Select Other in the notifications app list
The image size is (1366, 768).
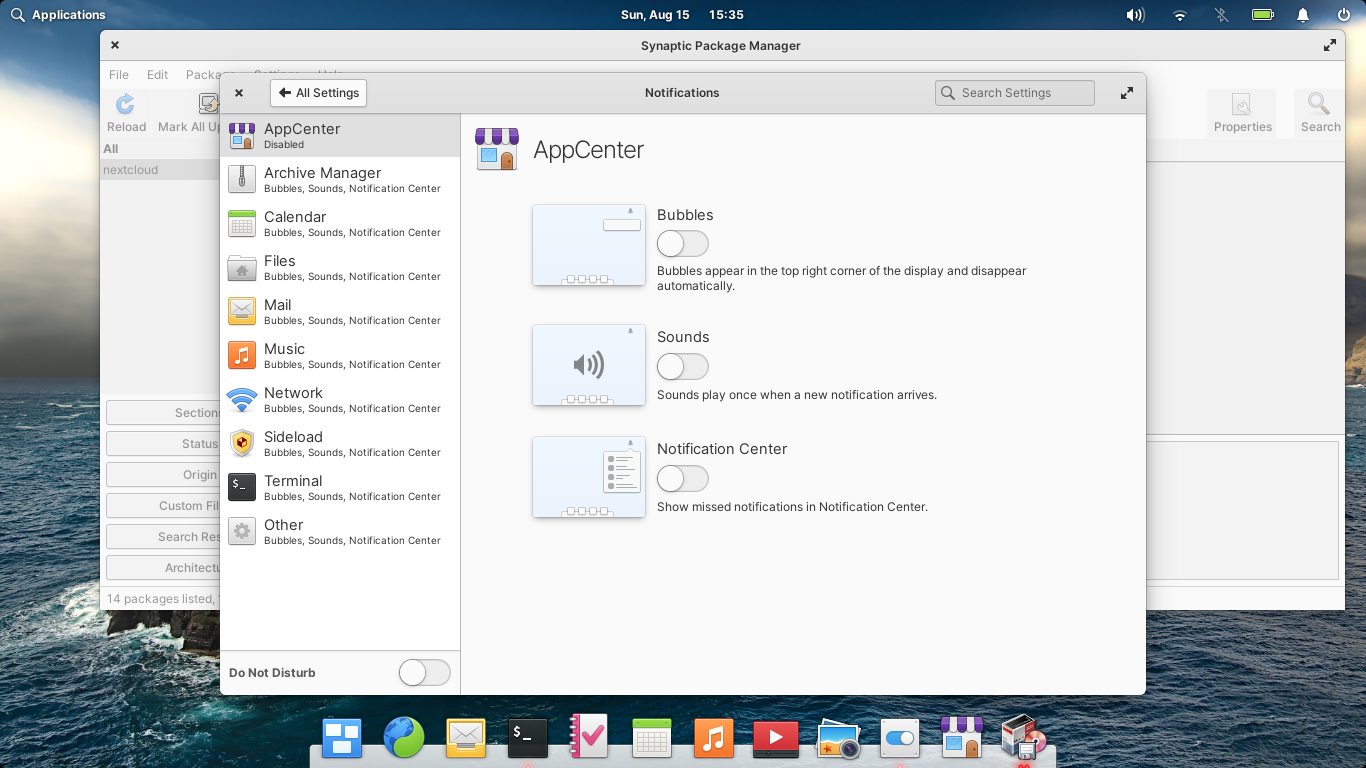pyautogui.click(x=340, y=531)
